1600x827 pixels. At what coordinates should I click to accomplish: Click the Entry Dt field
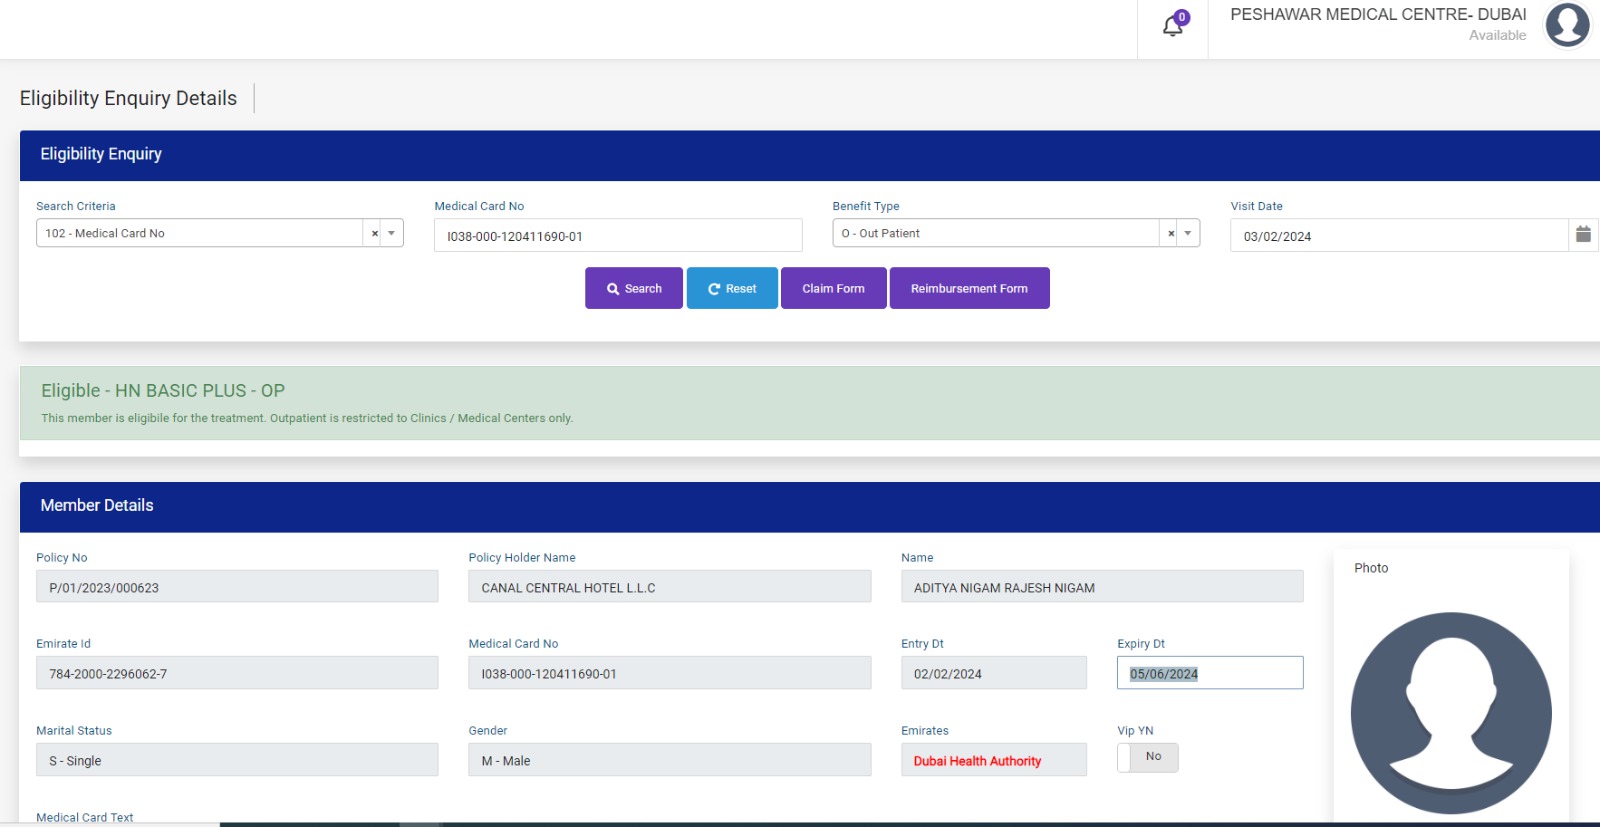click(993, 673)
